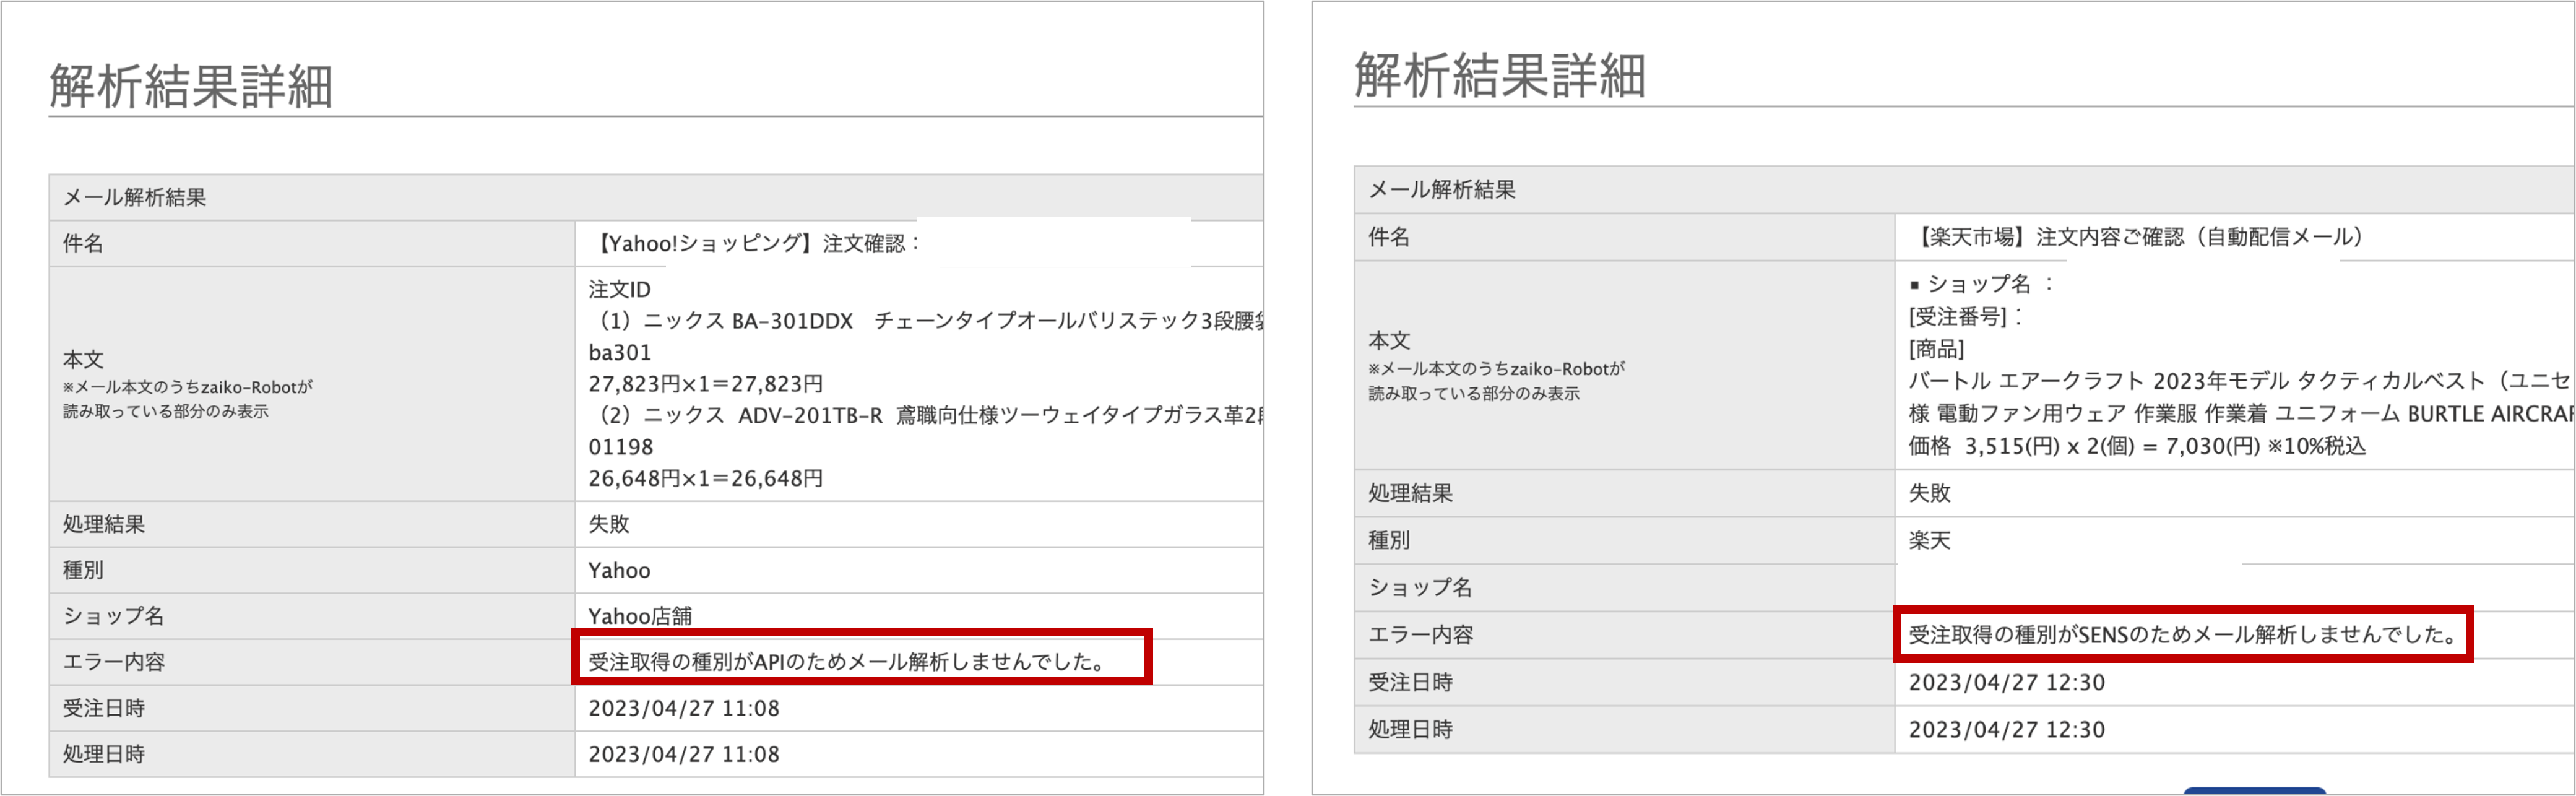Click the 件名 label in the Yahoo panel

click(82, 243)
